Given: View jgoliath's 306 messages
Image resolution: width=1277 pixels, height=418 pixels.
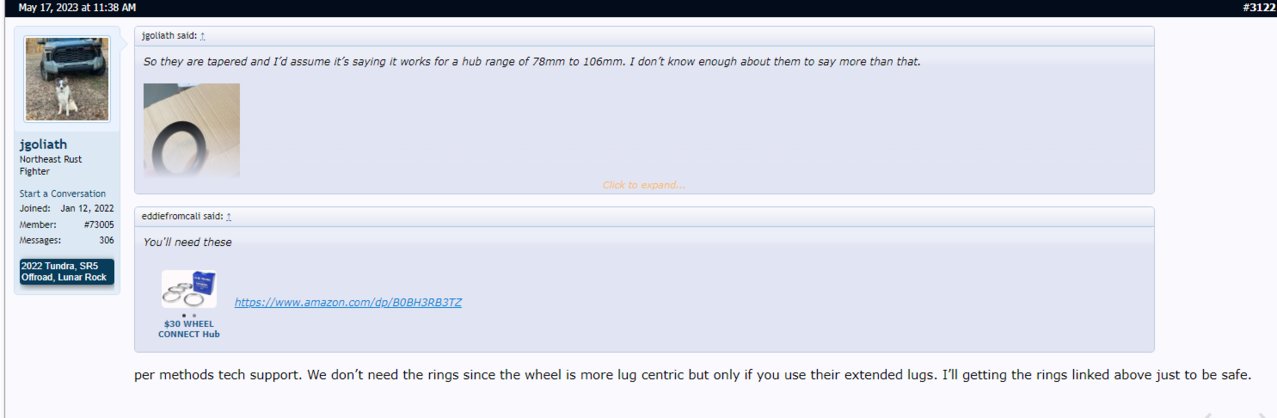Looking at the screenshot, I should (106, 240).
